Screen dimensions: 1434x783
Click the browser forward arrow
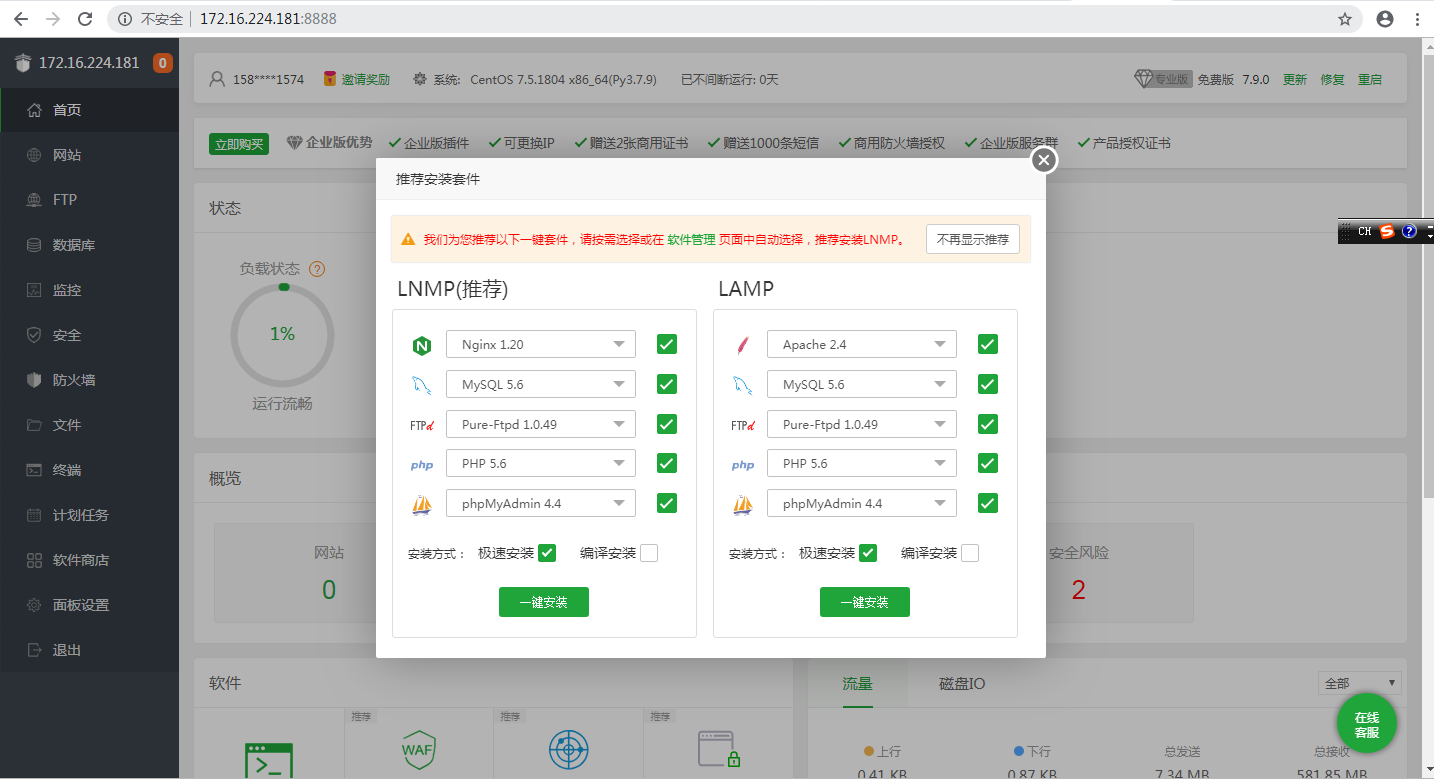click(x=53, y=19)
